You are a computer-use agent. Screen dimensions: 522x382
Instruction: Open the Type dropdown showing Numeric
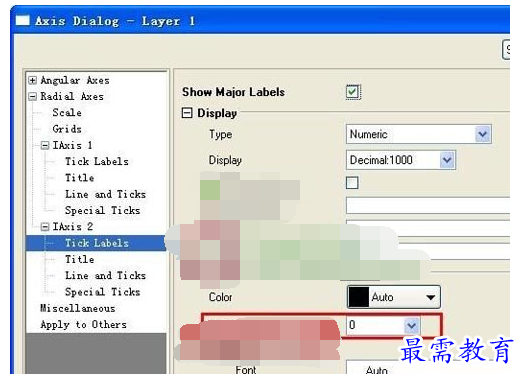[419, 134]
